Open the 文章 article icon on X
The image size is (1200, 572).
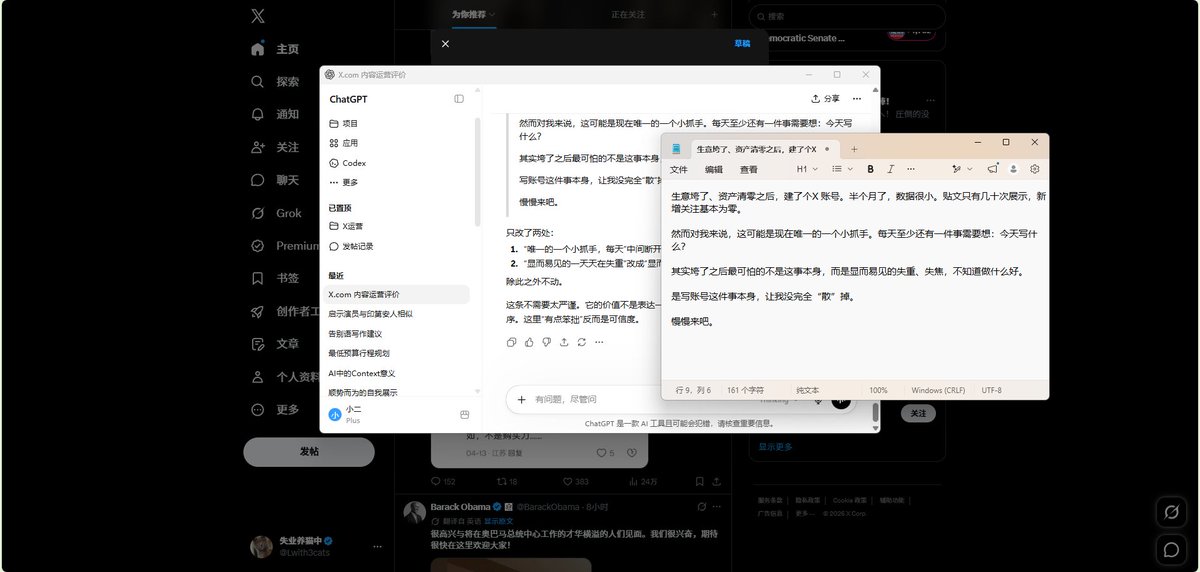click(x=258, y=343)
